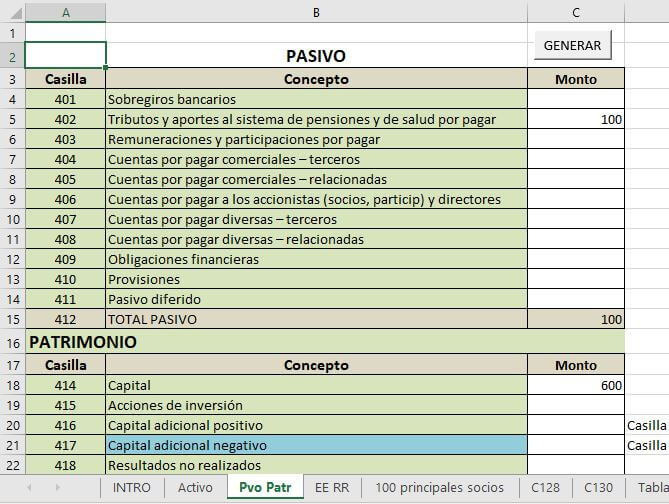Click the blue Capital adicional negativo cell
669x504 pixels.
(316, 445)
